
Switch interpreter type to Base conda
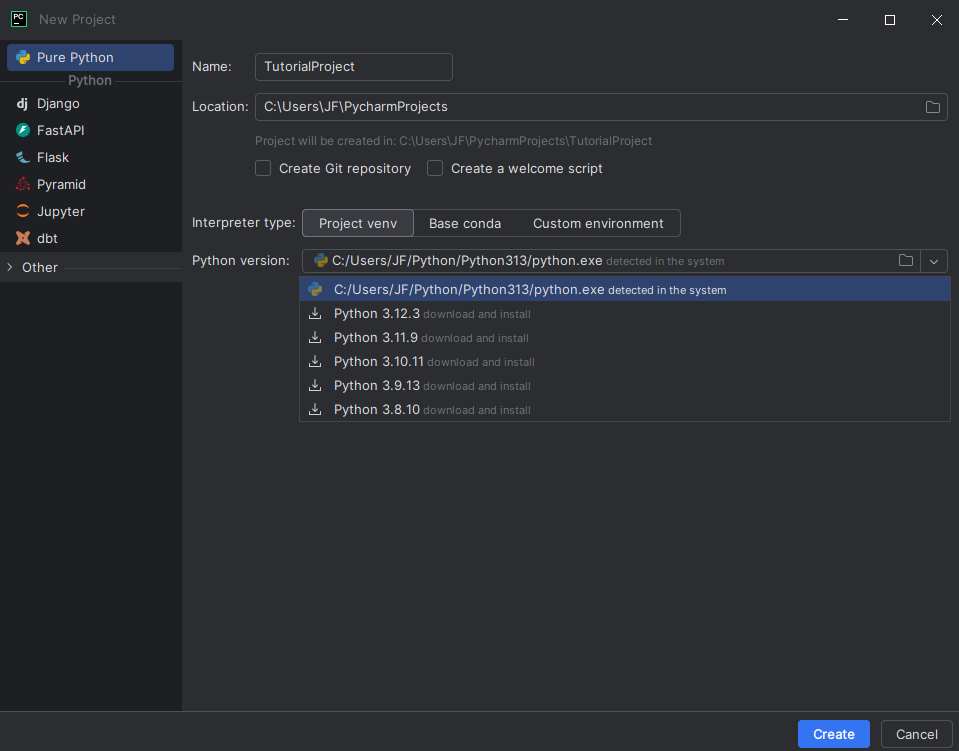pyautogui.click(x=465, y=223)
